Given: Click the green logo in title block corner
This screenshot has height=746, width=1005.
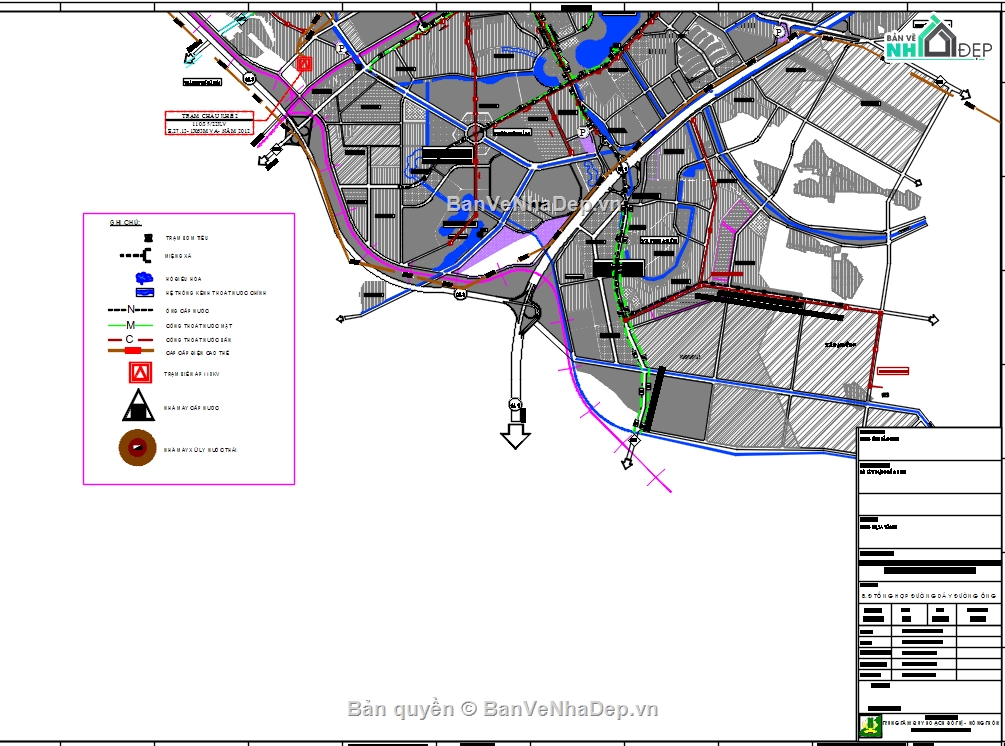Looking at the screenshot, I should click(871, 723).
